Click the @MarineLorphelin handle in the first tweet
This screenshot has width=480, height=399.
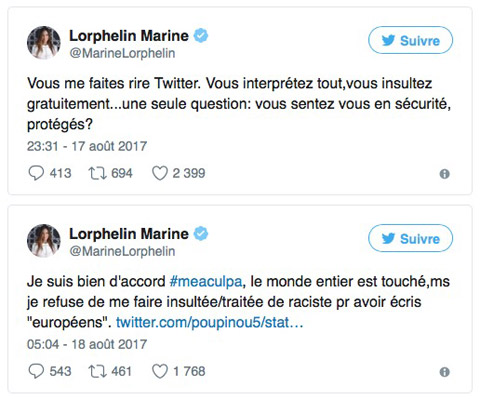[x=122, y=53]
